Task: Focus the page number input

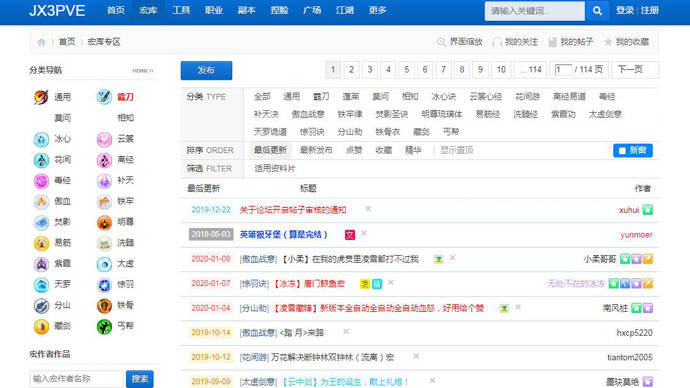Action: click(x=563, y=70)
